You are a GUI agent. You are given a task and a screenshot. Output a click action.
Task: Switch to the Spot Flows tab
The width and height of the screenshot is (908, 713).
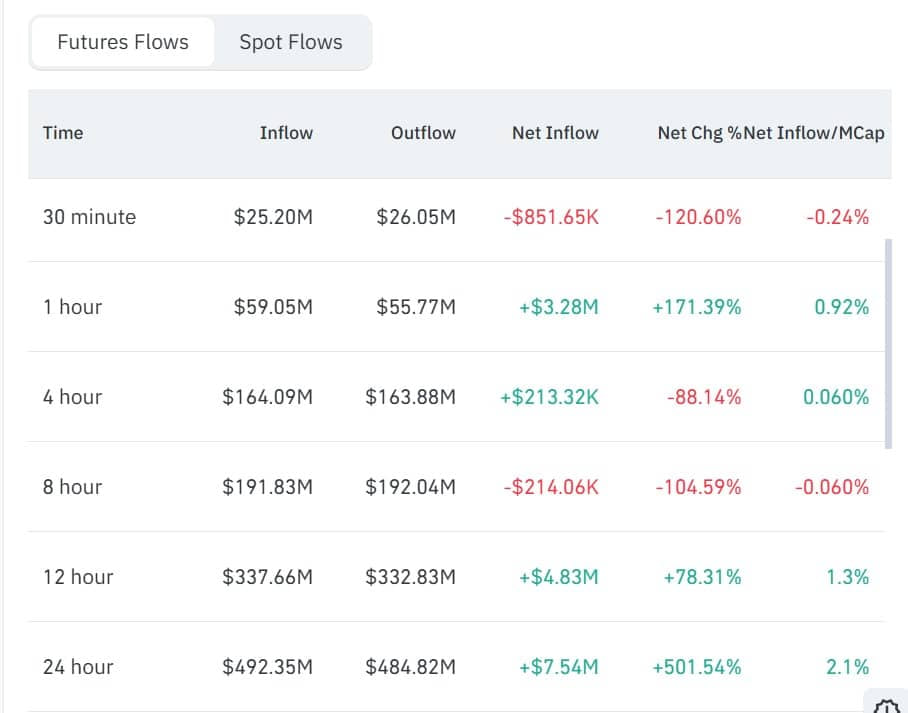click(x=290, y=42)
